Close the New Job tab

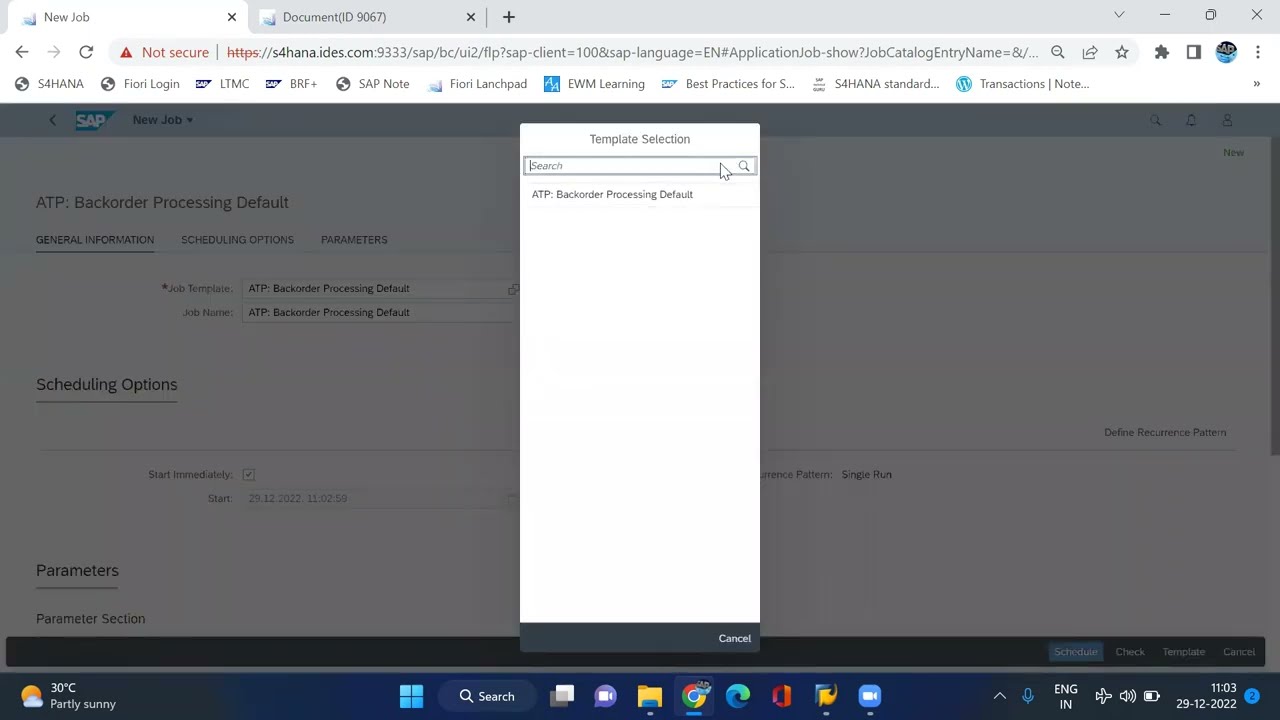(x=232, y=17)
